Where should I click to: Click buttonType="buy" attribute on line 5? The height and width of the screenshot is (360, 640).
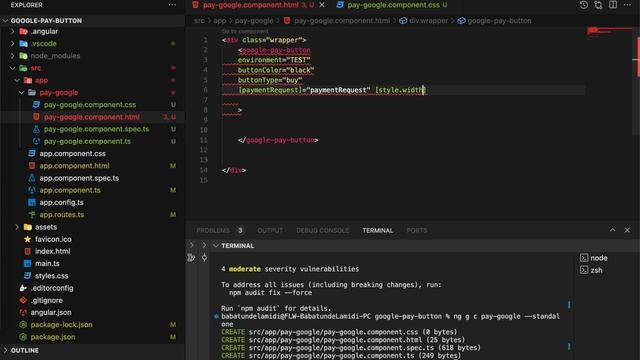270,80
